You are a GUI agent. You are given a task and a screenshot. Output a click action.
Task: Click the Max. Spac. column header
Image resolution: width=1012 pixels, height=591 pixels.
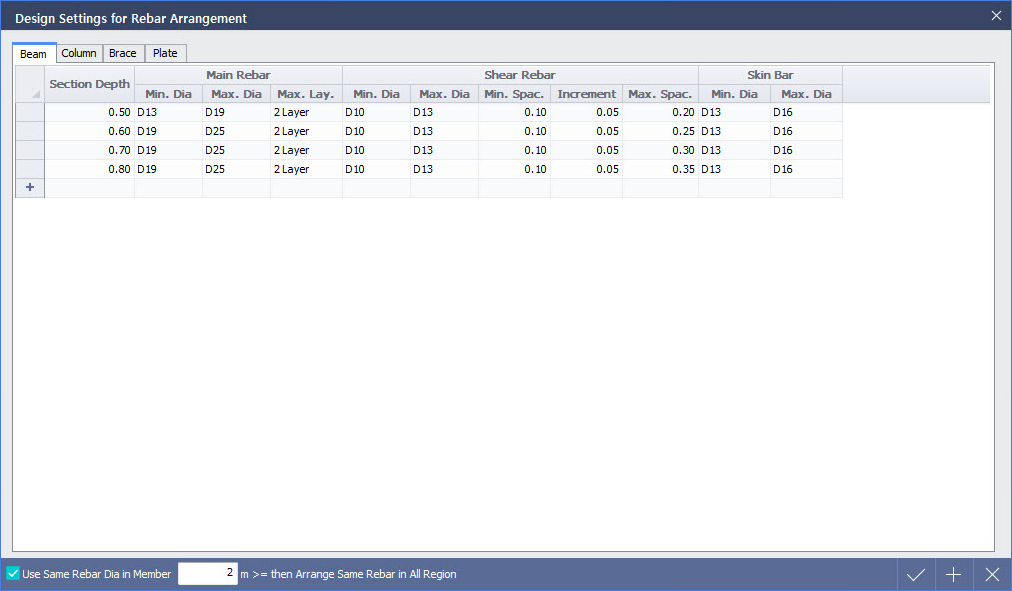(x=660, y=94)
